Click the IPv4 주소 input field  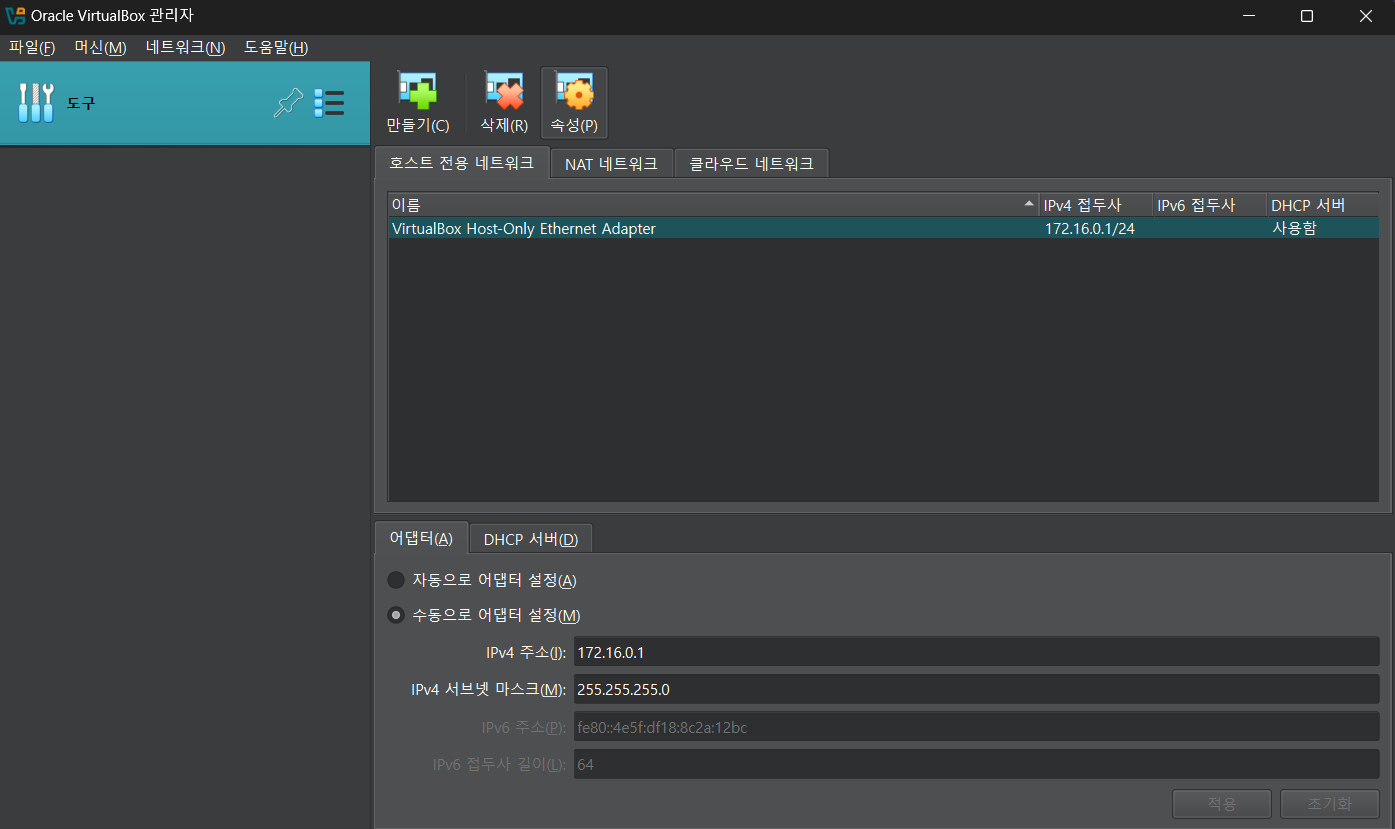(976, 652)
